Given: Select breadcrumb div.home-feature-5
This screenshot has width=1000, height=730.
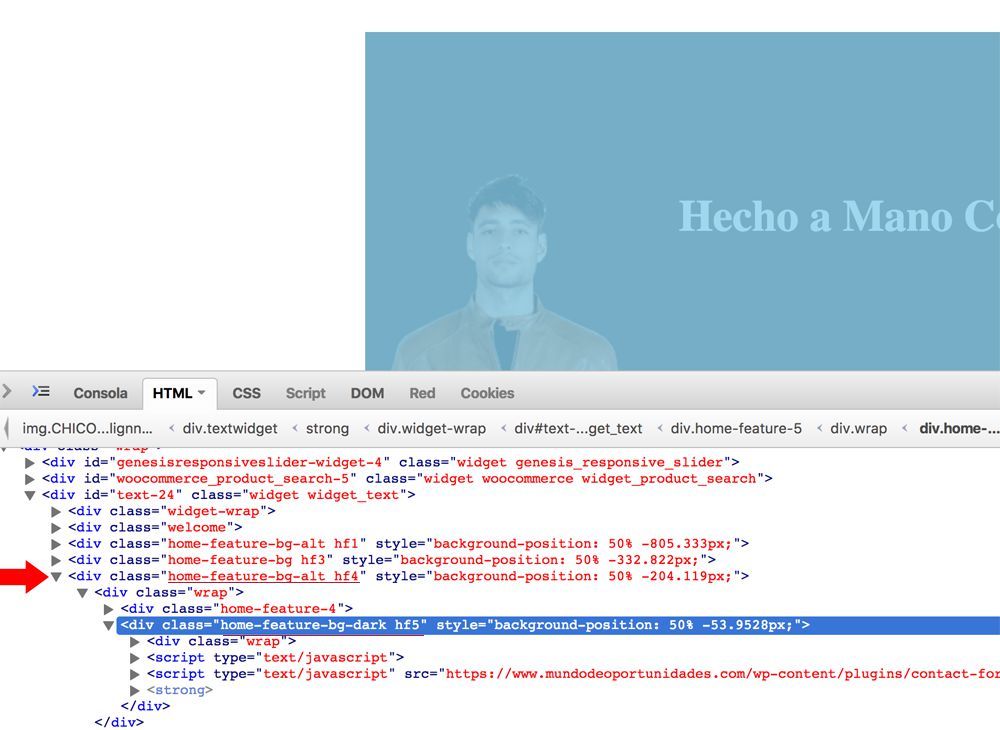Looking at the screenshot, I should point(736,428).
